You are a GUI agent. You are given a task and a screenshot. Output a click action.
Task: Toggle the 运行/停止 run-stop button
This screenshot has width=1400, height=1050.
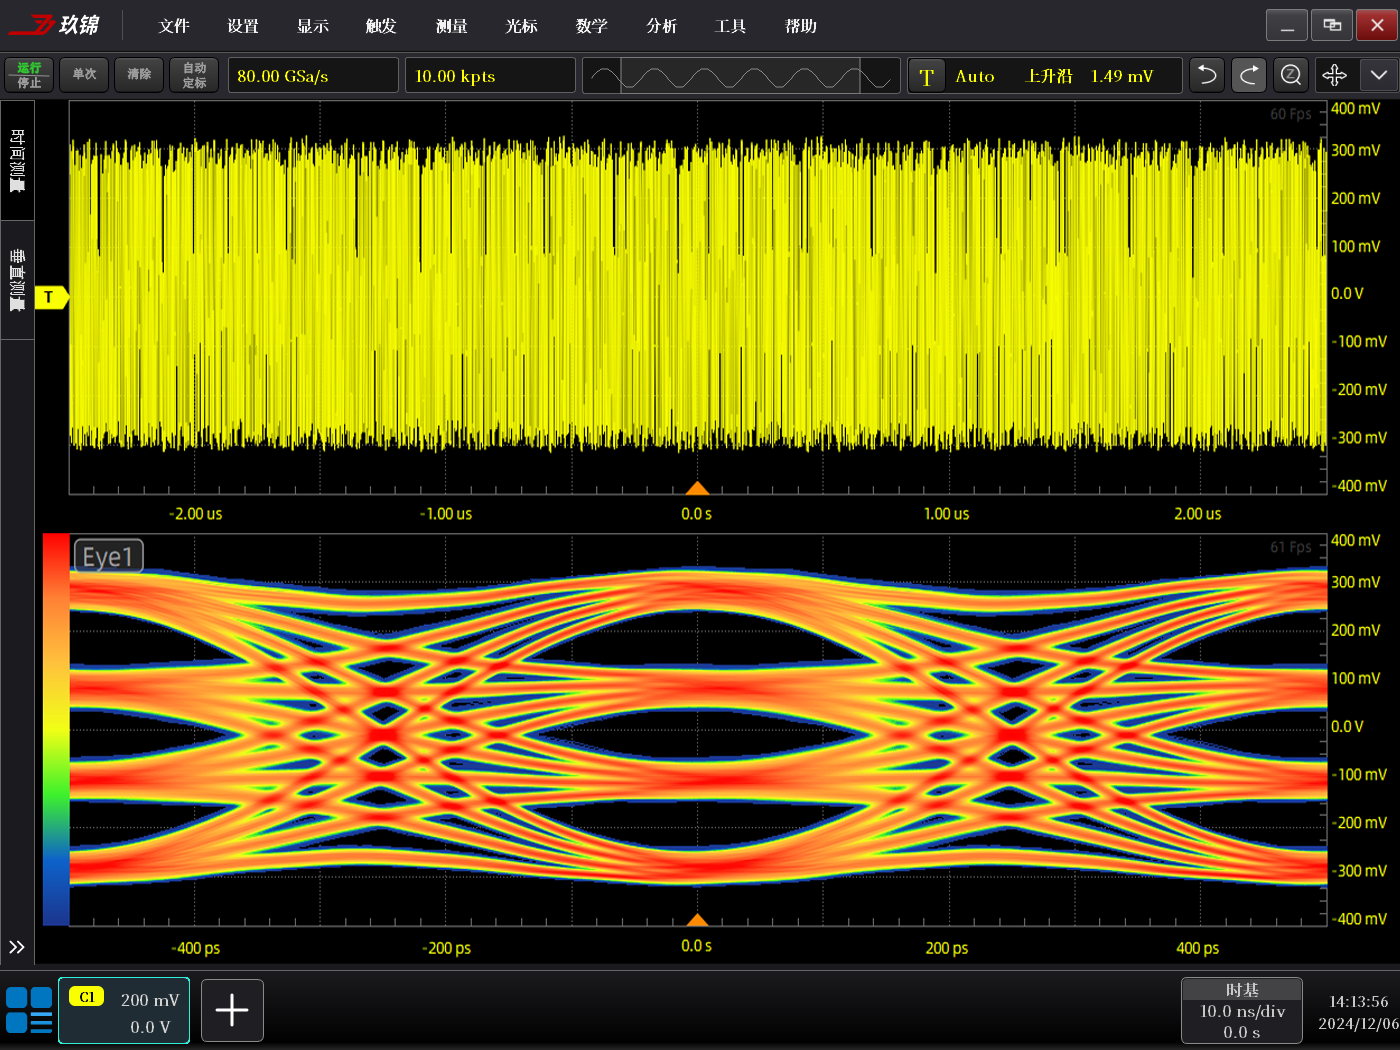(x=29, y=75)
